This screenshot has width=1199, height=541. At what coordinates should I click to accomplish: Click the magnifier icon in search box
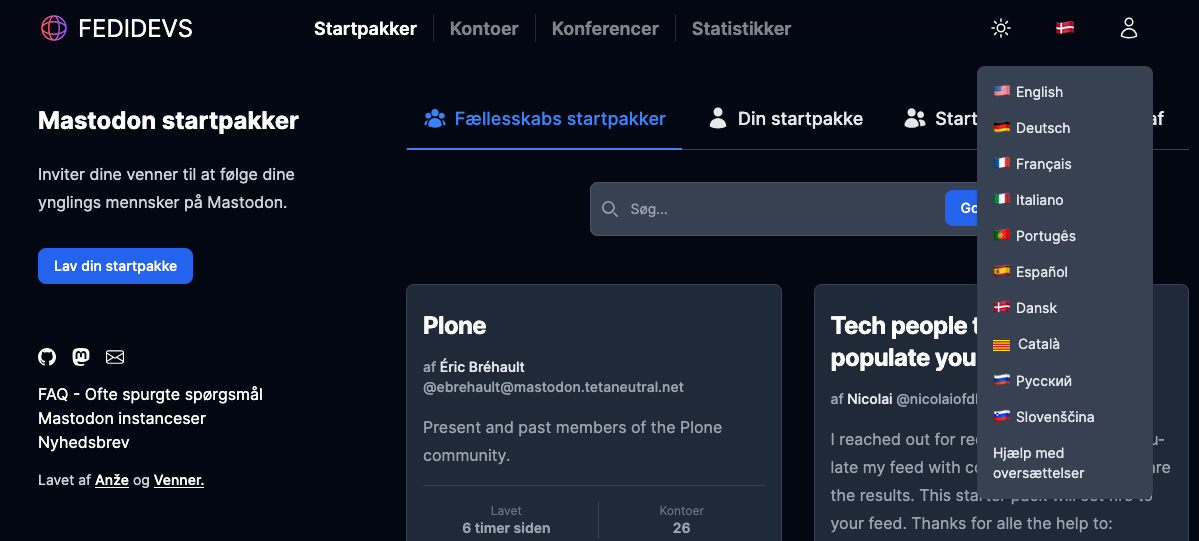coord(610,209)
